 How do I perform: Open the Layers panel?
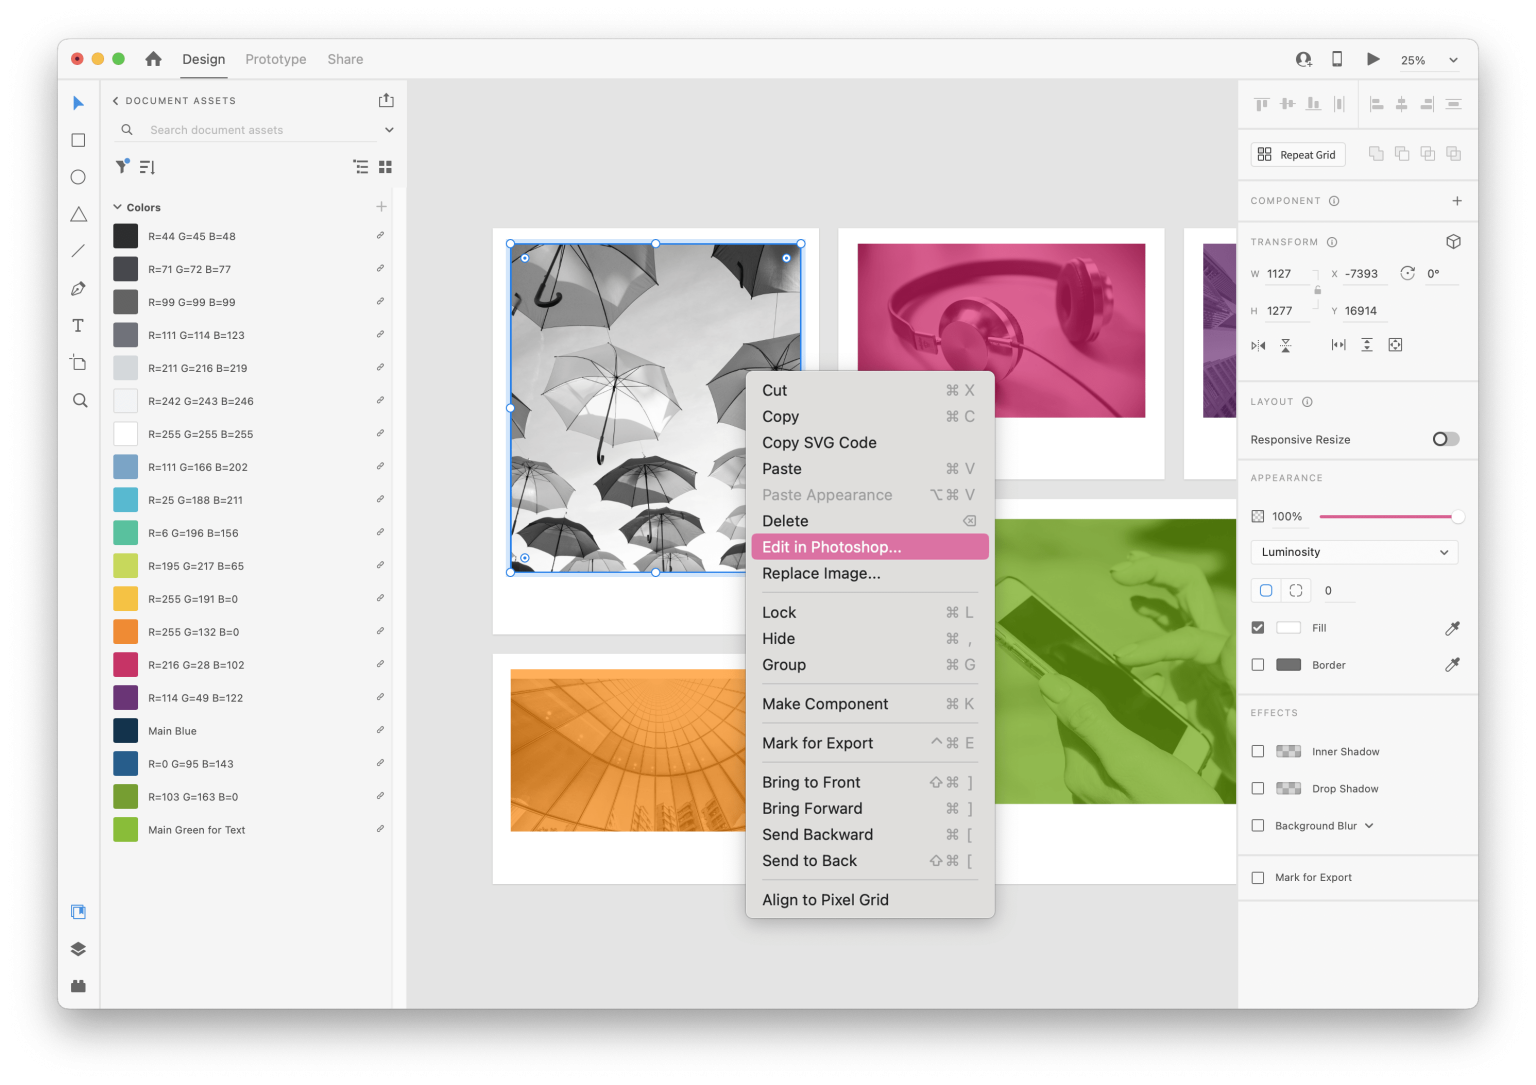[78, 948]
